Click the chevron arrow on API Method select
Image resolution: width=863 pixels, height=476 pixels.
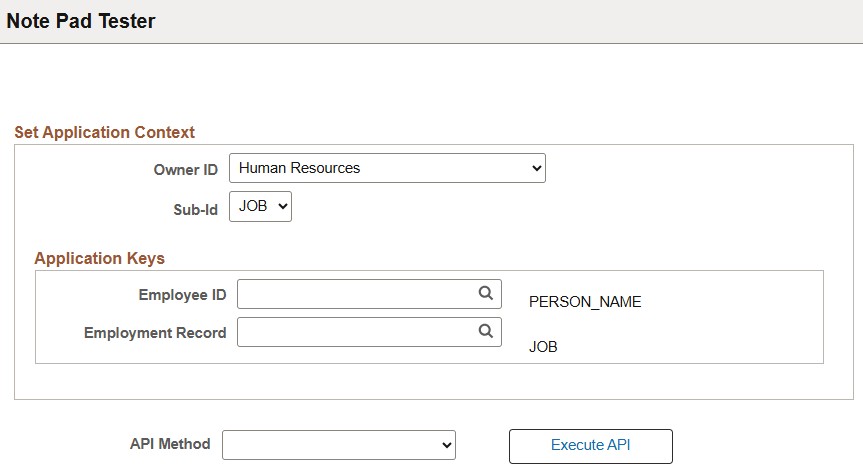pyautogui.click(x=447, y=445)
